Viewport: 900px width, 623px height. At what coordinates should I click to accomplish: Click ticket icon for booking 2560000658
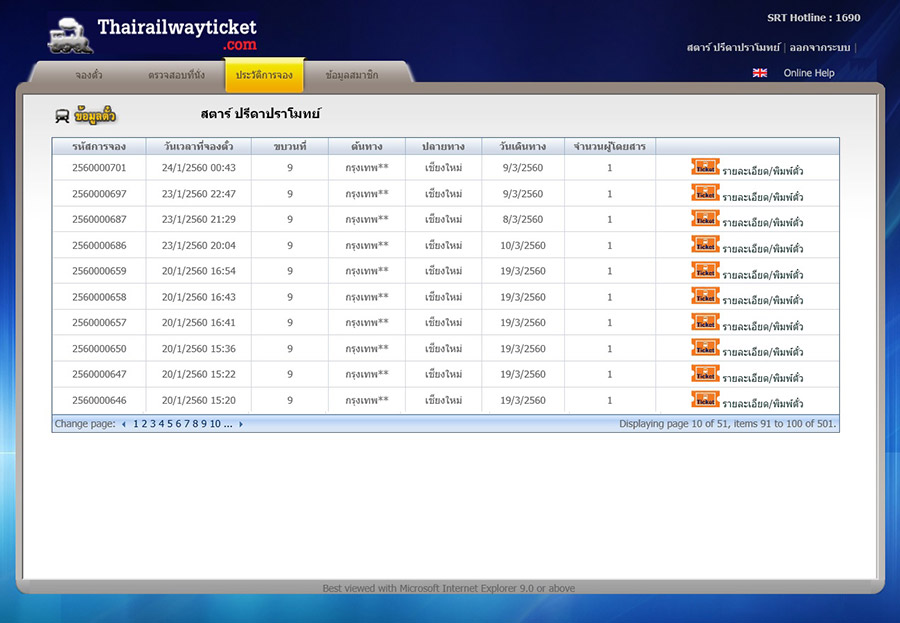click(705, 296)
